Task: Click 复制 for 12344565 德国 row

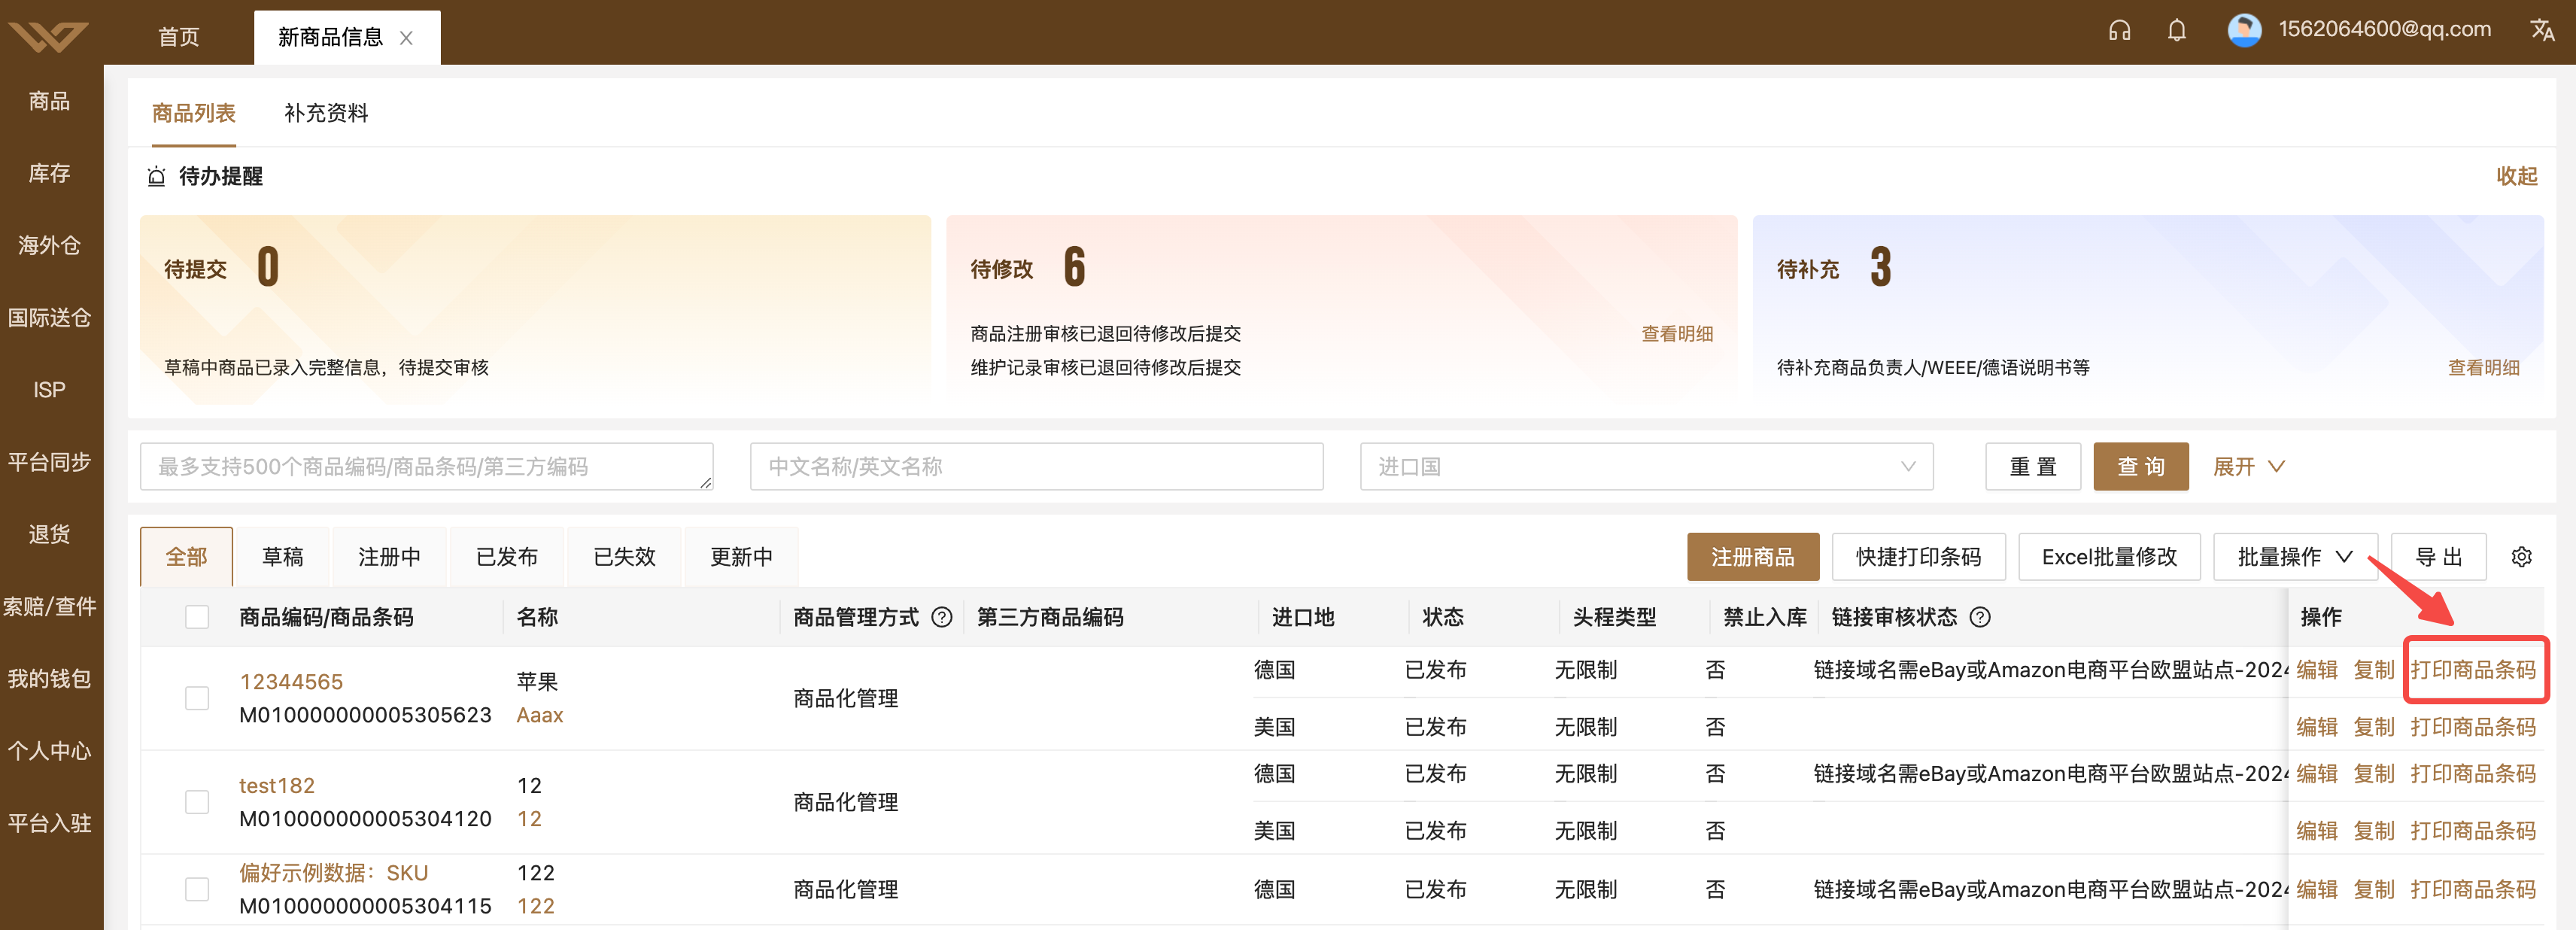Action: (x=2374, y=670)
